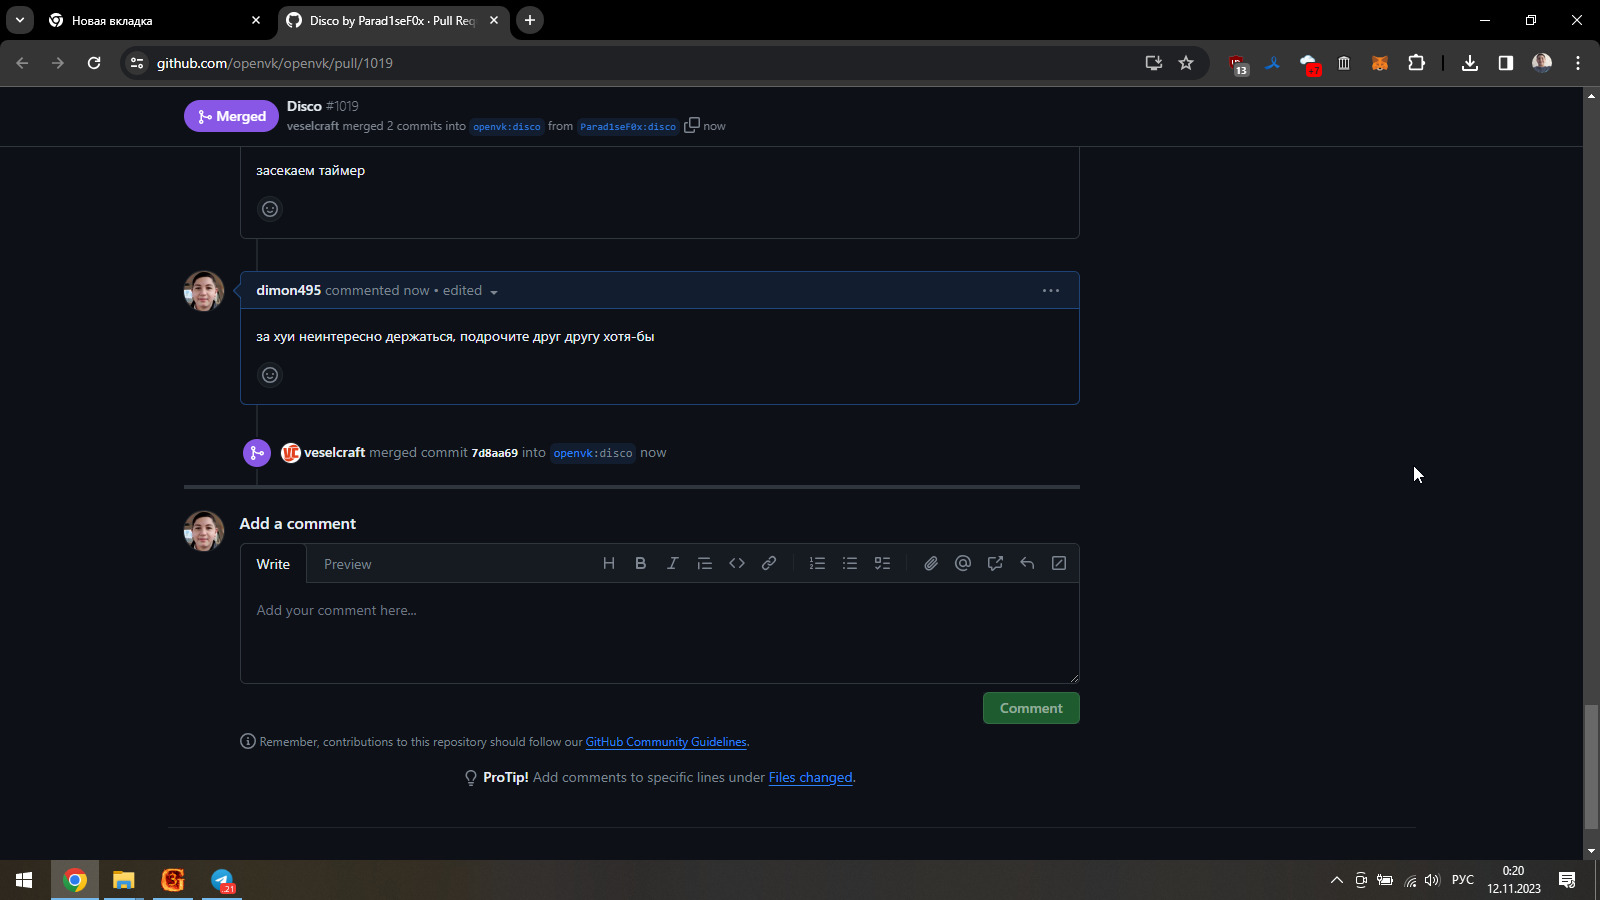The image size is (1600, 900).
Task: Switch to the Preview tab
Action: pos(347,565)
